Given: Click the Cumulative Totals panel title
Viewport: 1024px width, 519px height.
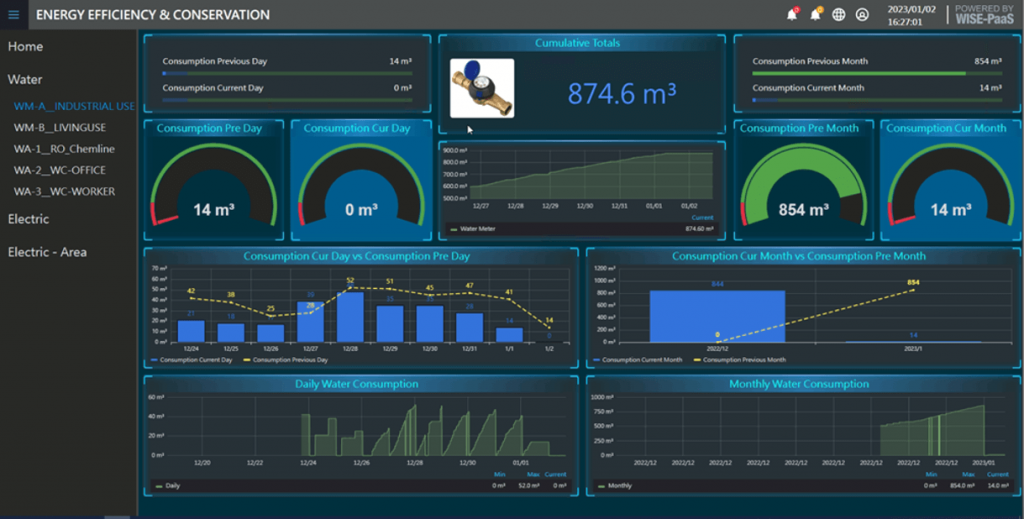Looking at the screenshot, I should pos(577,43).
